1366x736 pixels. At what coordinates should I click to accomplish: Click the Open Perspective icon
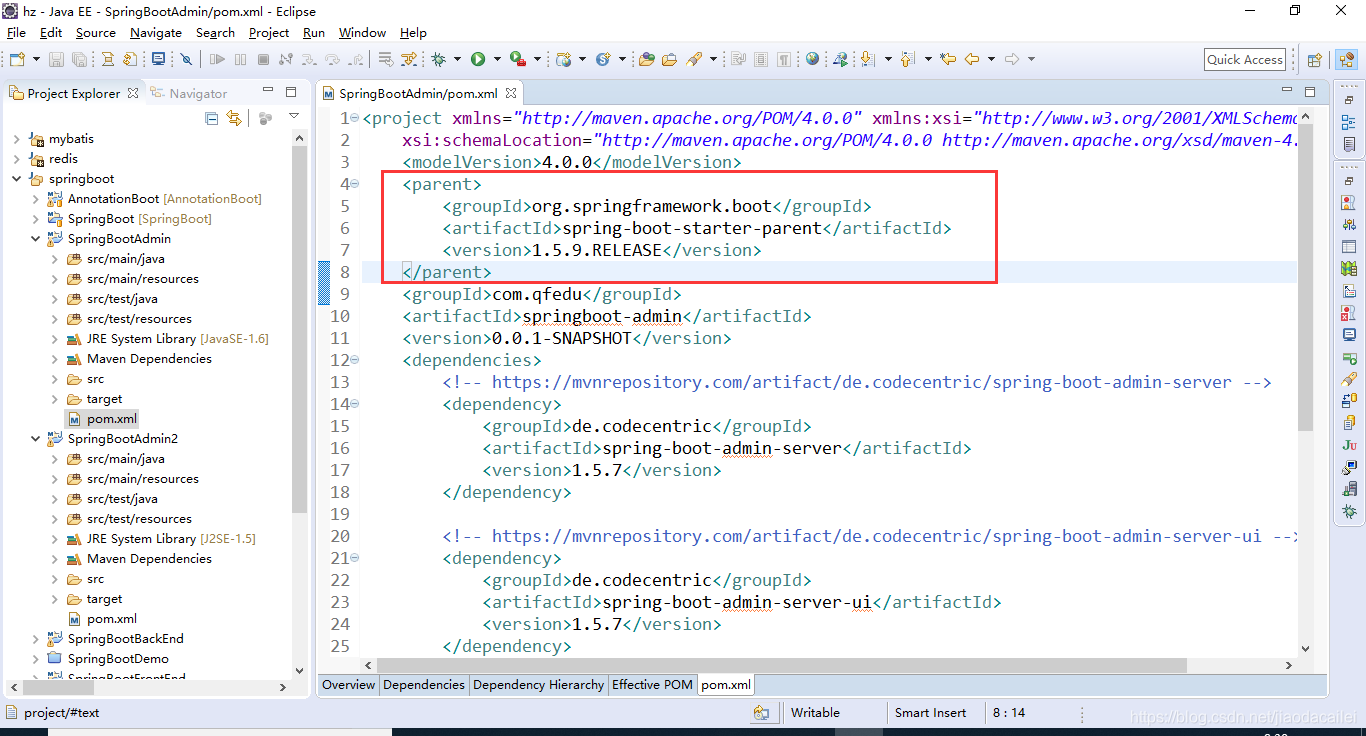click(1315, 60)
